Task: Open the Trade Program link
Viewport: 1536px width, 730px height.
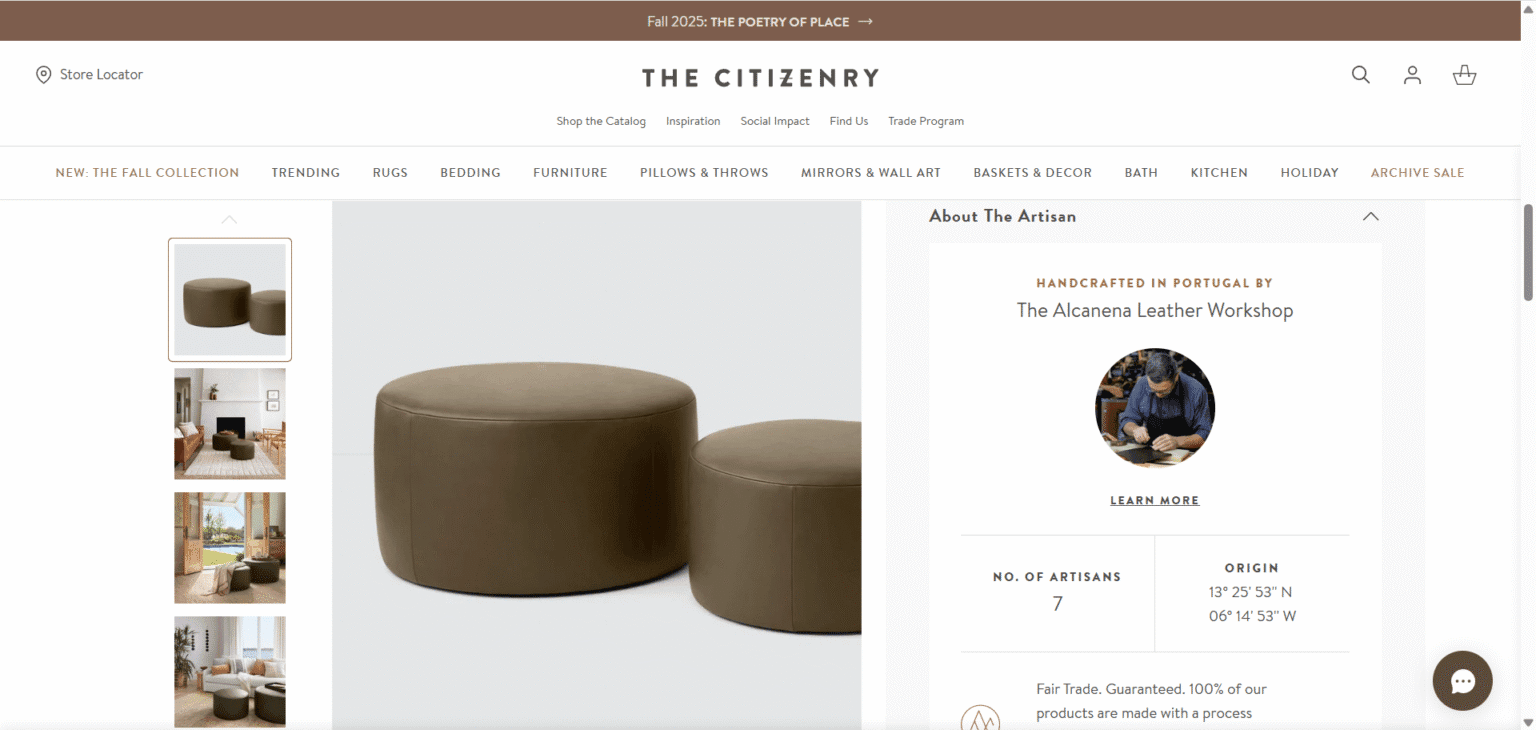Action: point(926,121)
